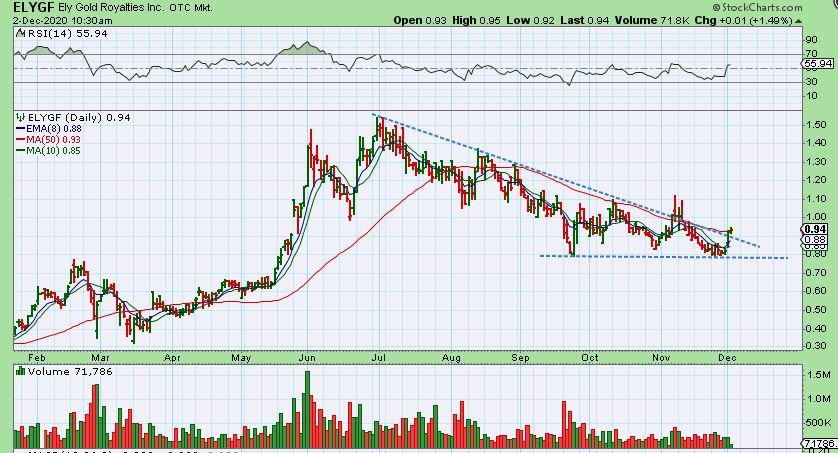
Task: Select the ELYGF ticker symbol in the header
Action: (x=34, y=7)
